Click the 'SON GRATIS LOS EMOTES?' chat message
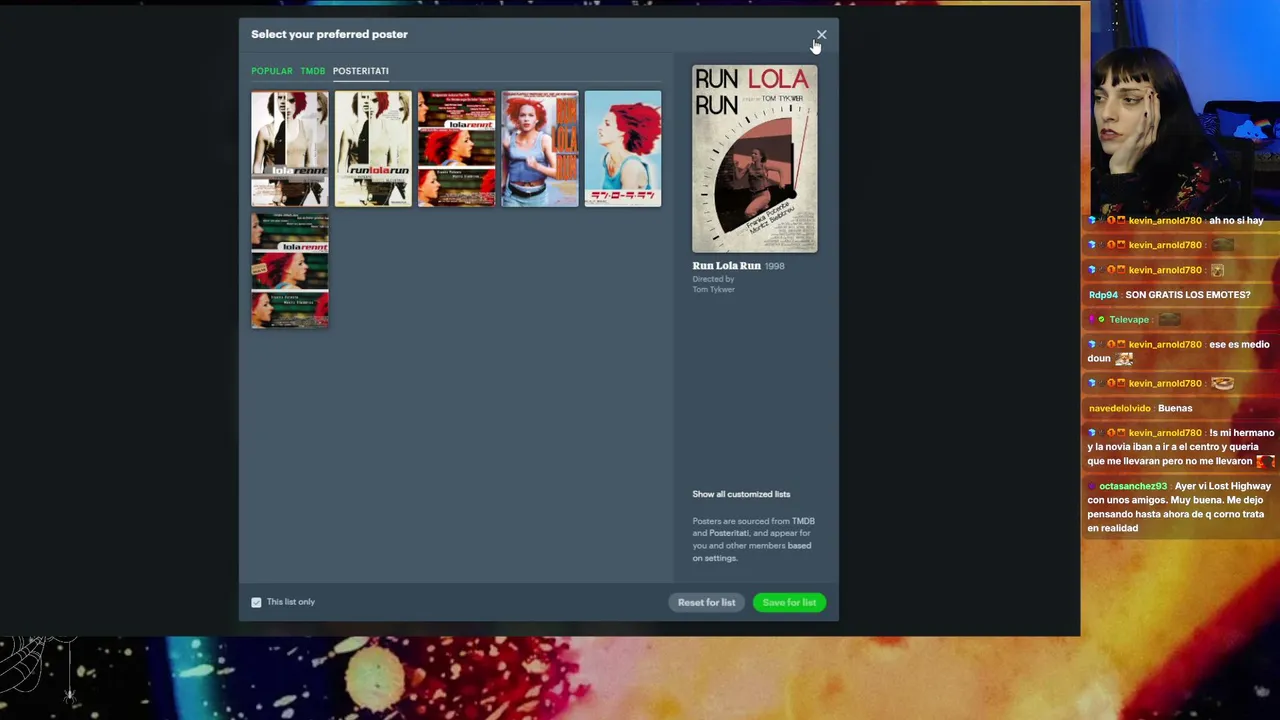 pos(1188,295)
